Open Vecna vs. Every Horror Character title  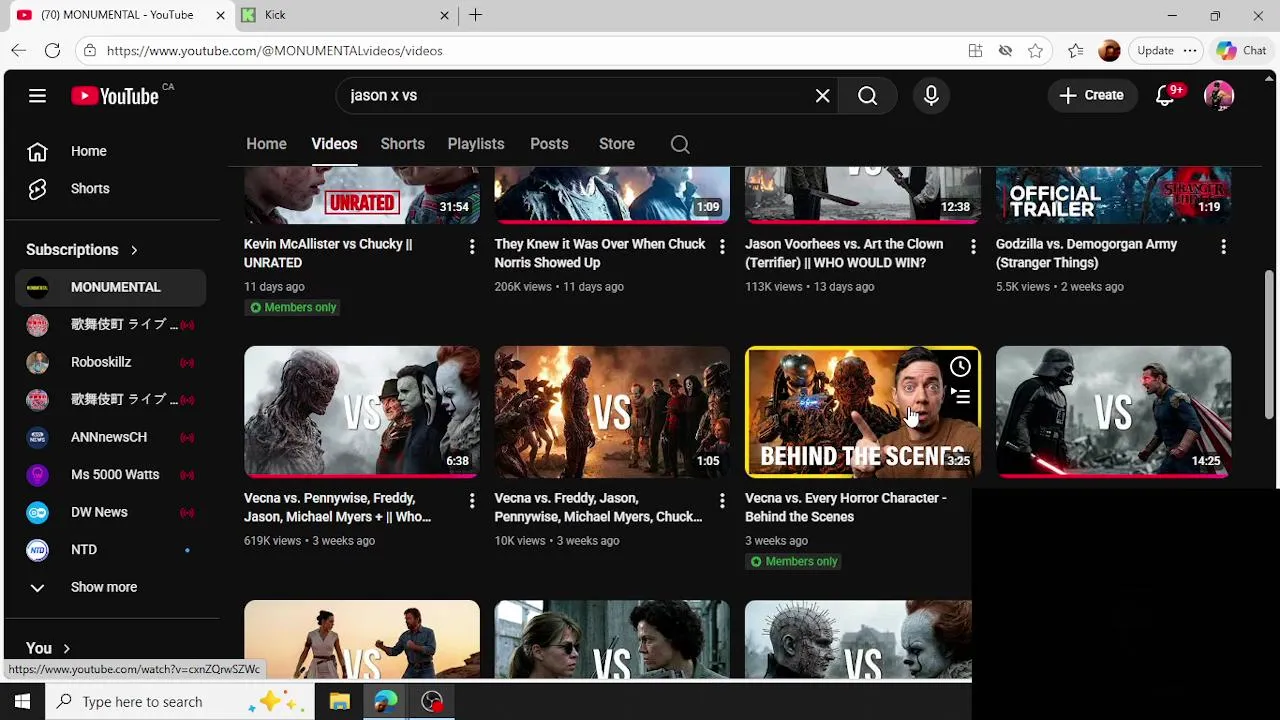click(845, 508)
